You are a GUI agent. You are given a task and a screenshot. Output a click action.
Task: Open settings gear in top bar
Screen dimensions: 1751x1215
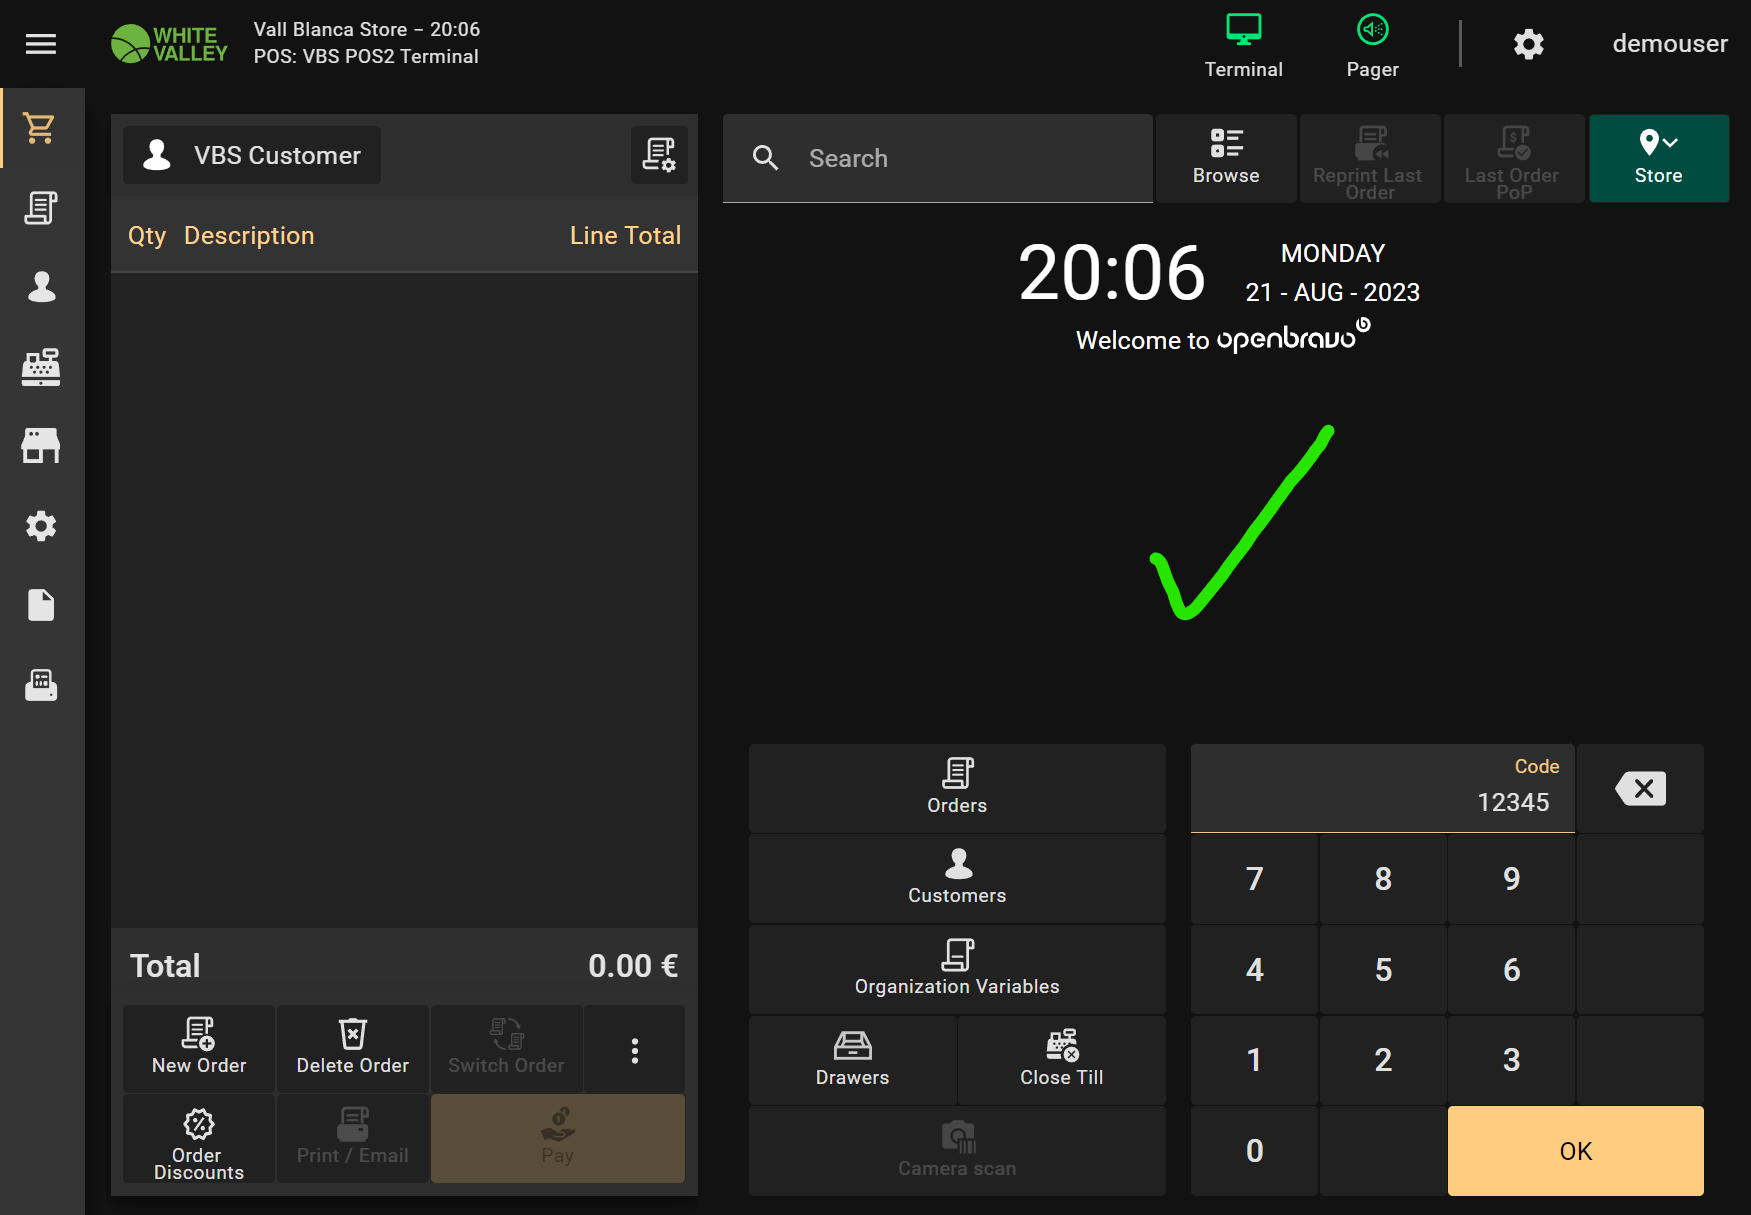1528,44
